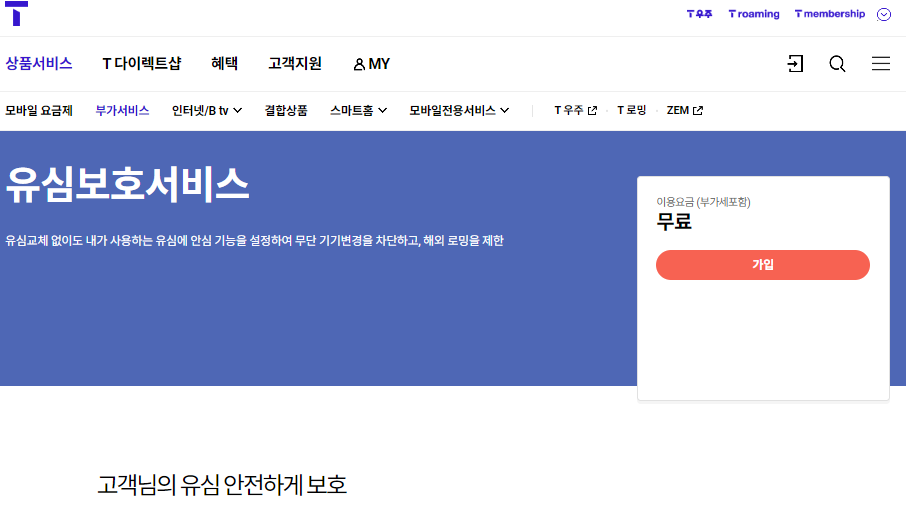Select the 고객지원 menu item
906x505 pixels.
[x=295, y=64]
